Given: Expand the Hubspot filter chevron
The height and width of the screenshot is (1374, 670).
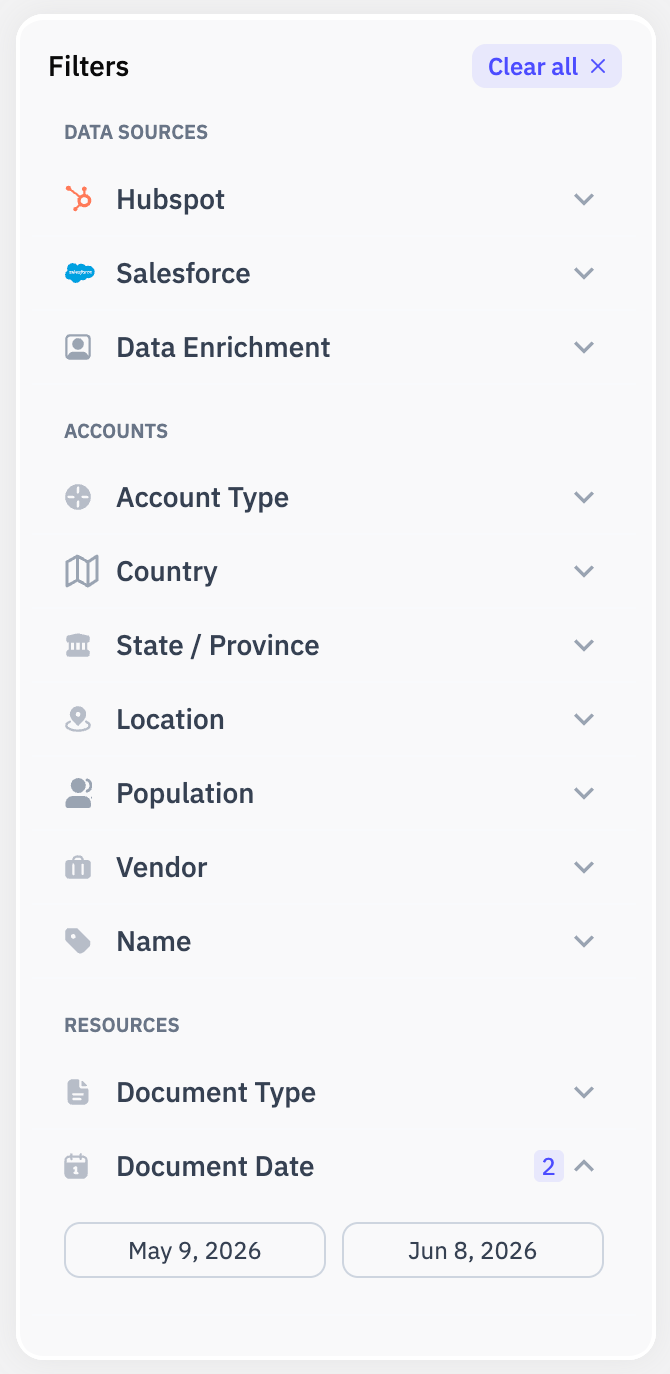Looking at the screenshot, I should coord(585,199).
